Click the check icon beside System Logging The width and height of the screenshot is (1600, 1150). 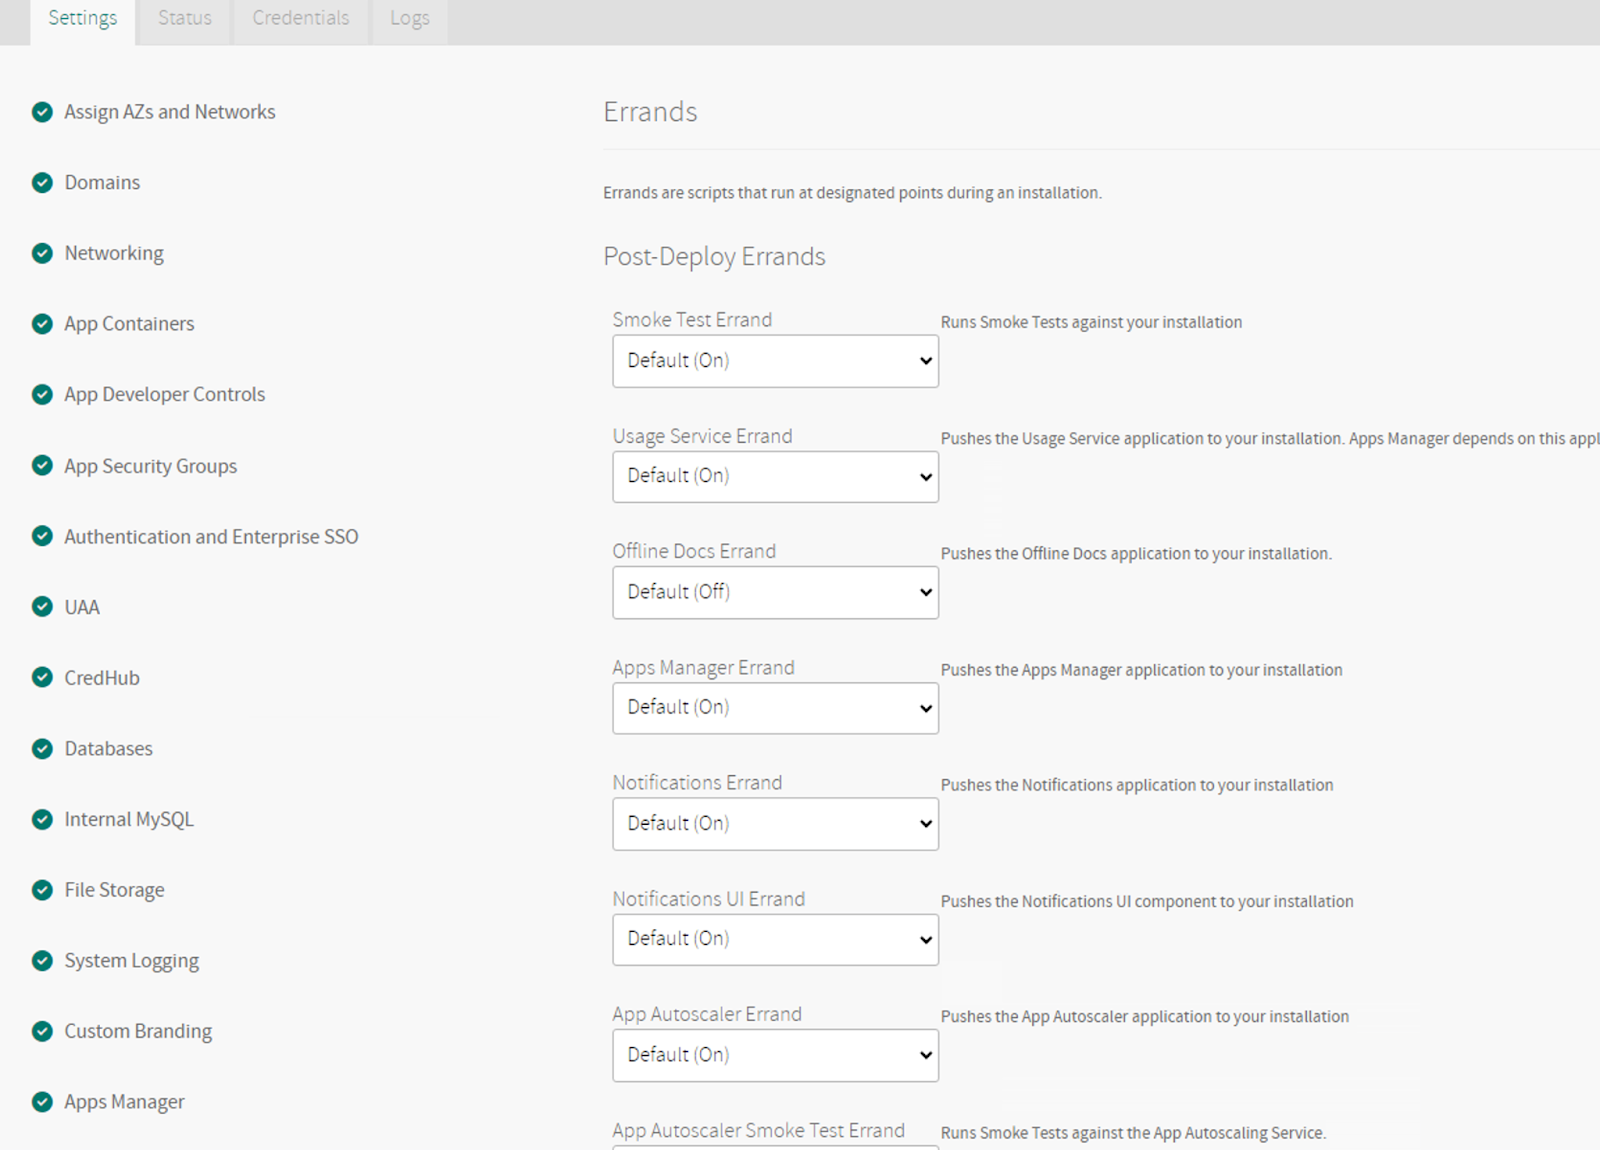pos(42,960)
